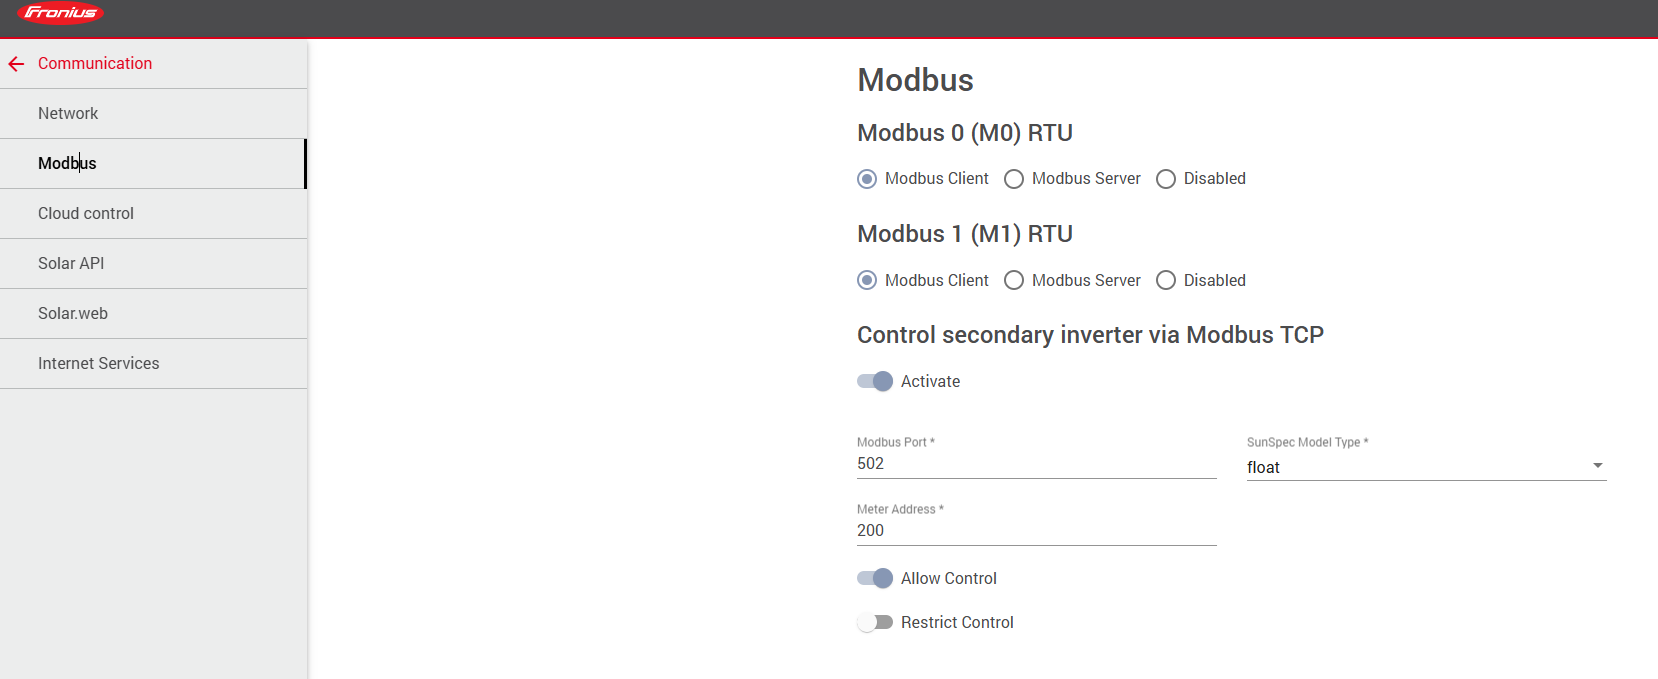1658x679 pixels.
Task: Click the Fronius logo
Action: click(61, 13)
